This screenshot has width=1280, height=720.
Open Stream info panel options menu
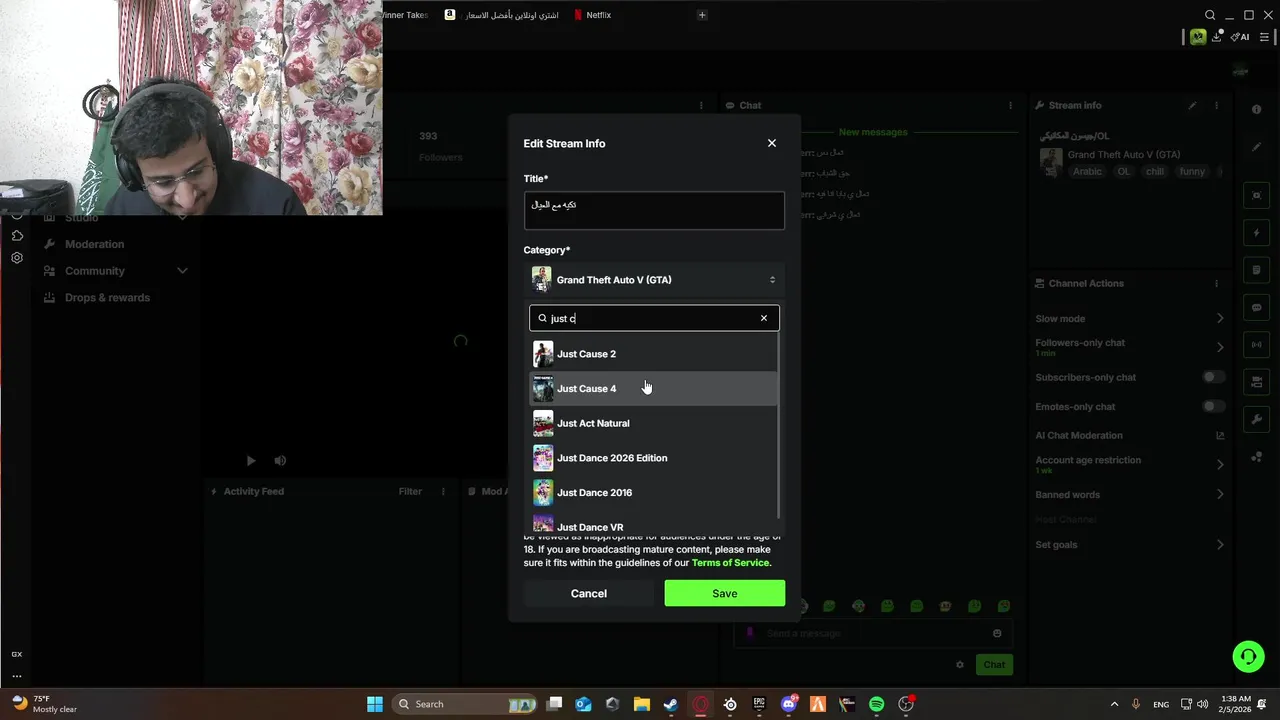[x=1217, y=105]
